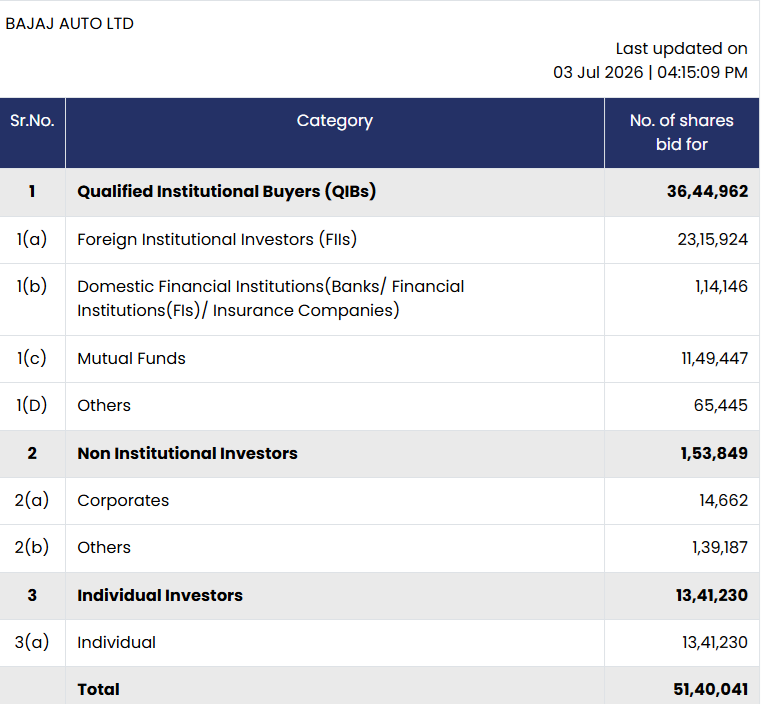Click the FIIs value 23,15,924
This screenshot has width=765, height=704.
[x=712, y=240]
